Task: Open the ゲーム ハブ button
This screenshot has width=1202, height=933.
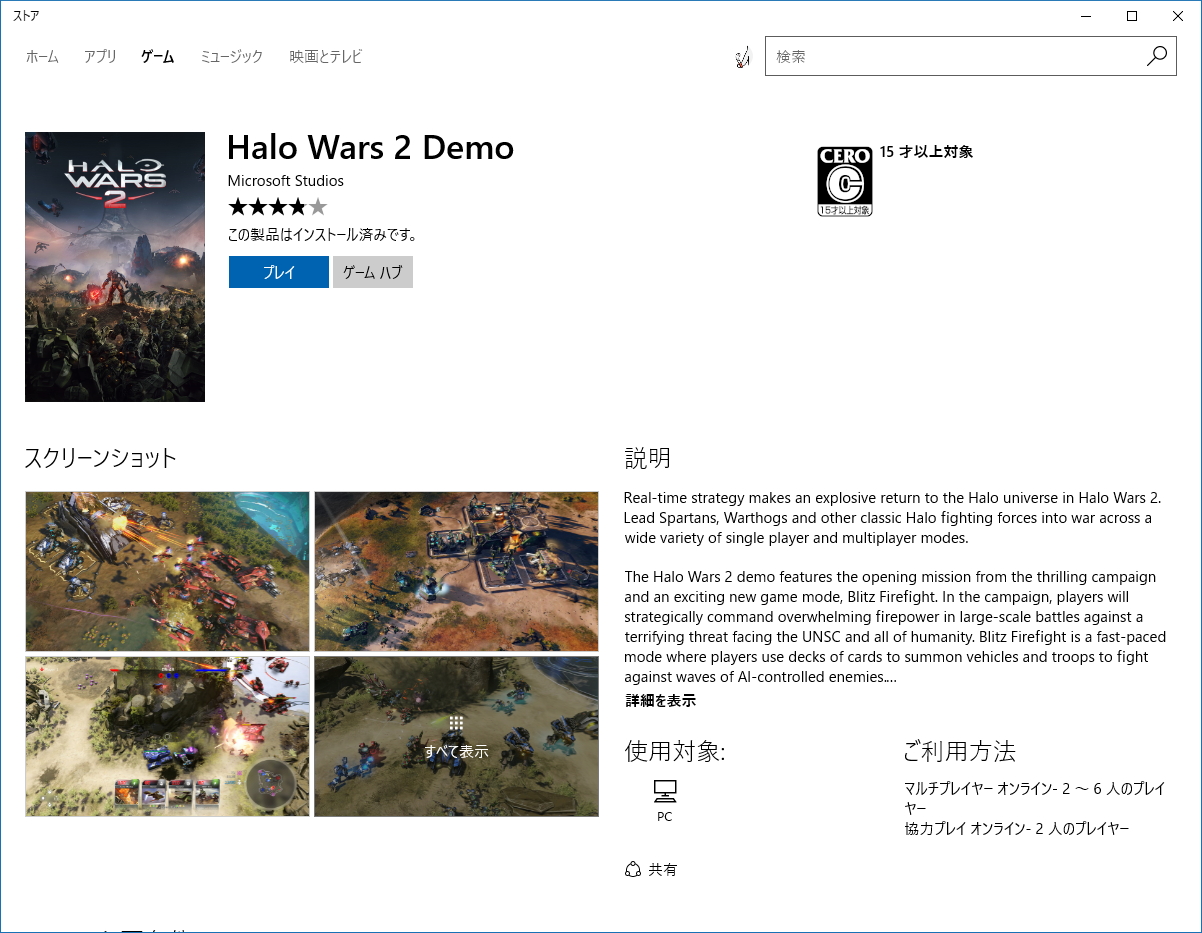Action: [x=372, y=271]
